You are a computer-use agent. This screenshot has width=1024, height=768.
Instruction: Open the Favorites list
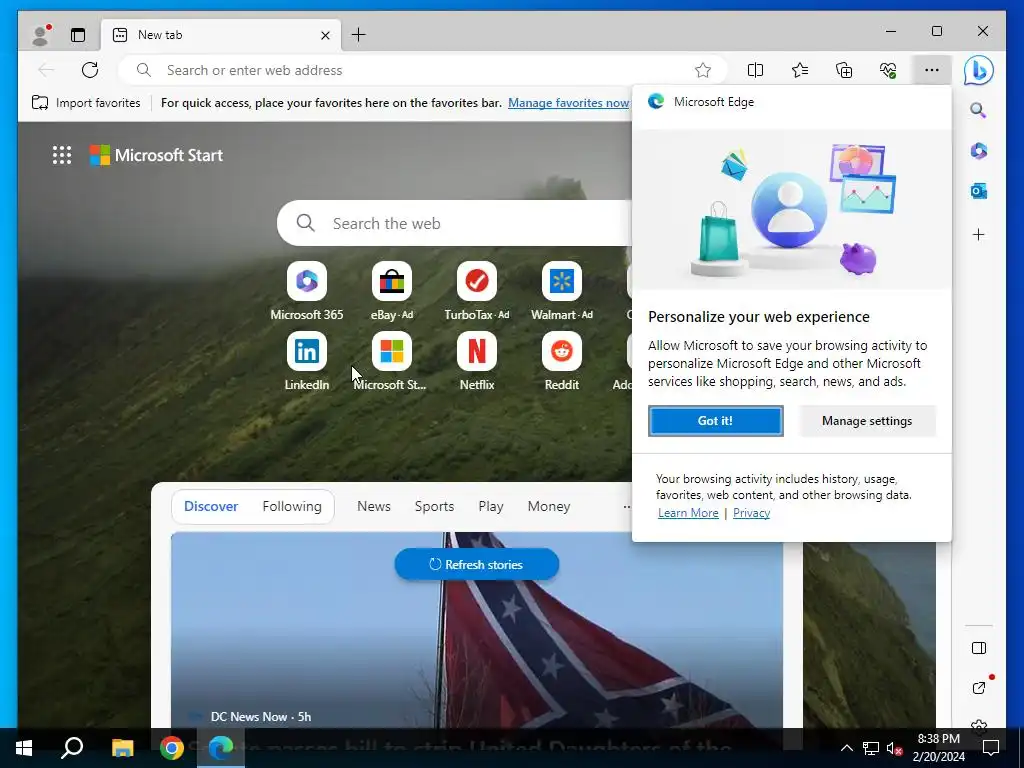[799, 70]
